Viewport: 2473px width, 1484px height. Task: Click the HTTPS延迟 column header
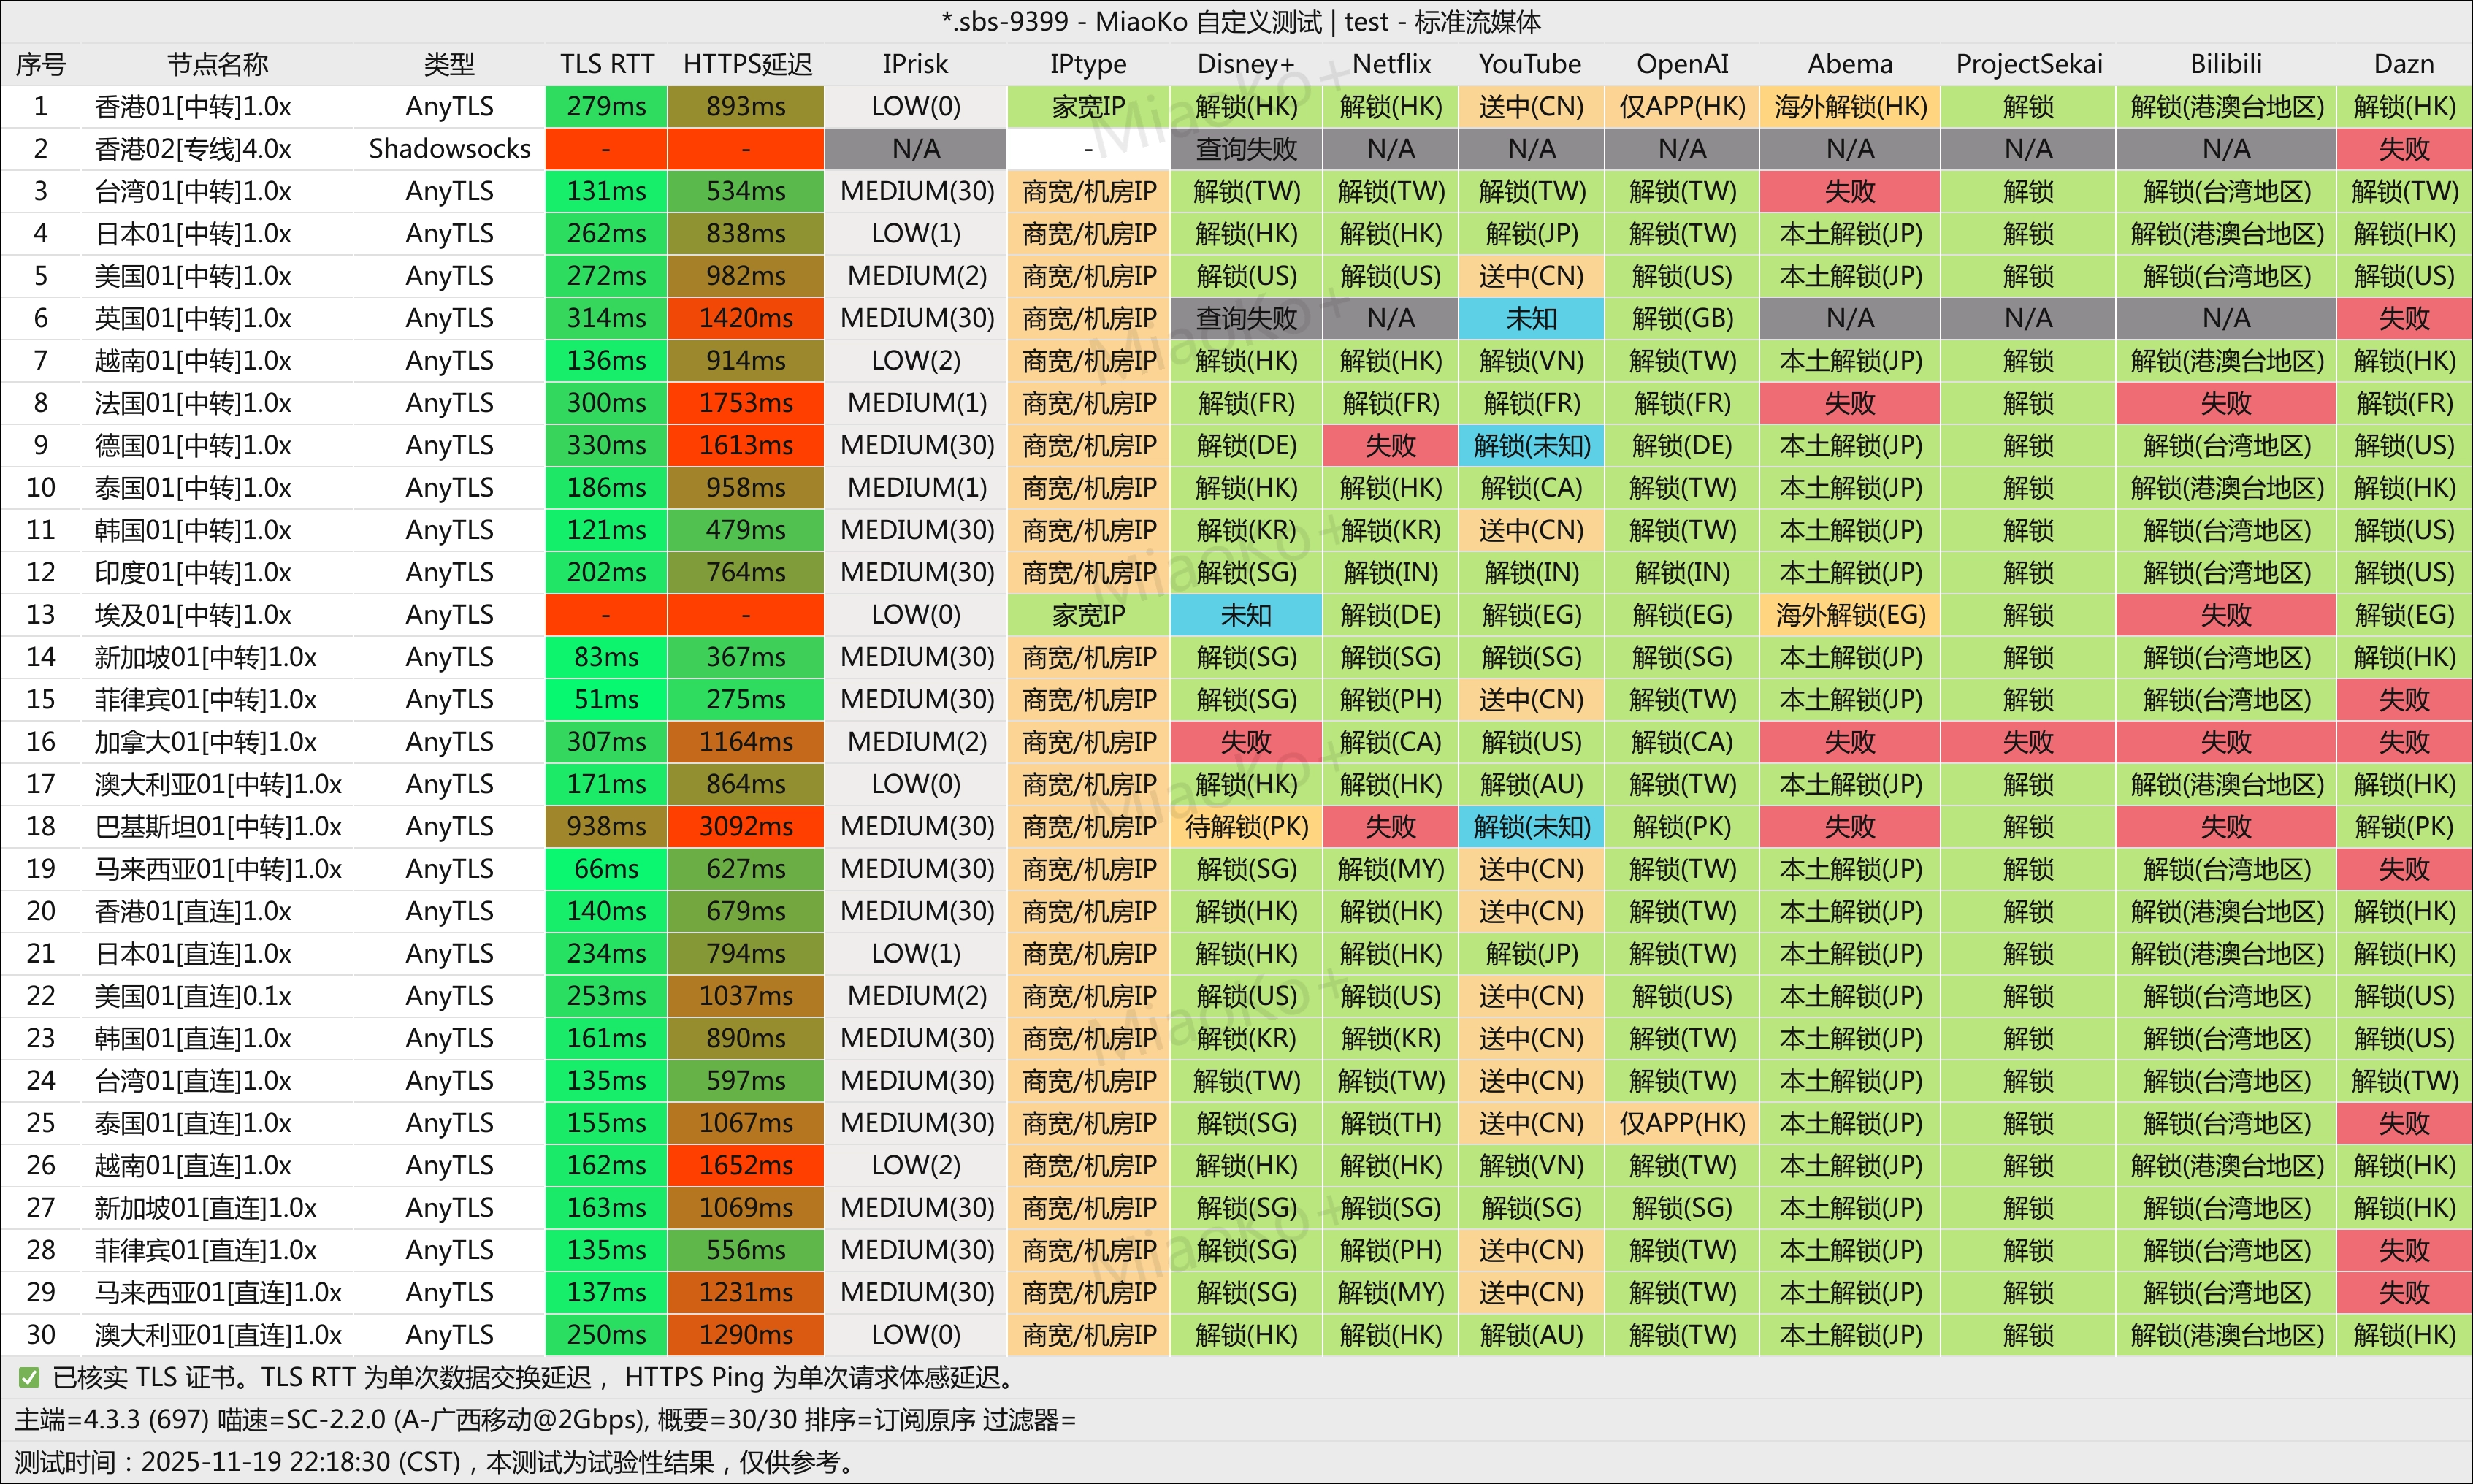click(746, 64)
